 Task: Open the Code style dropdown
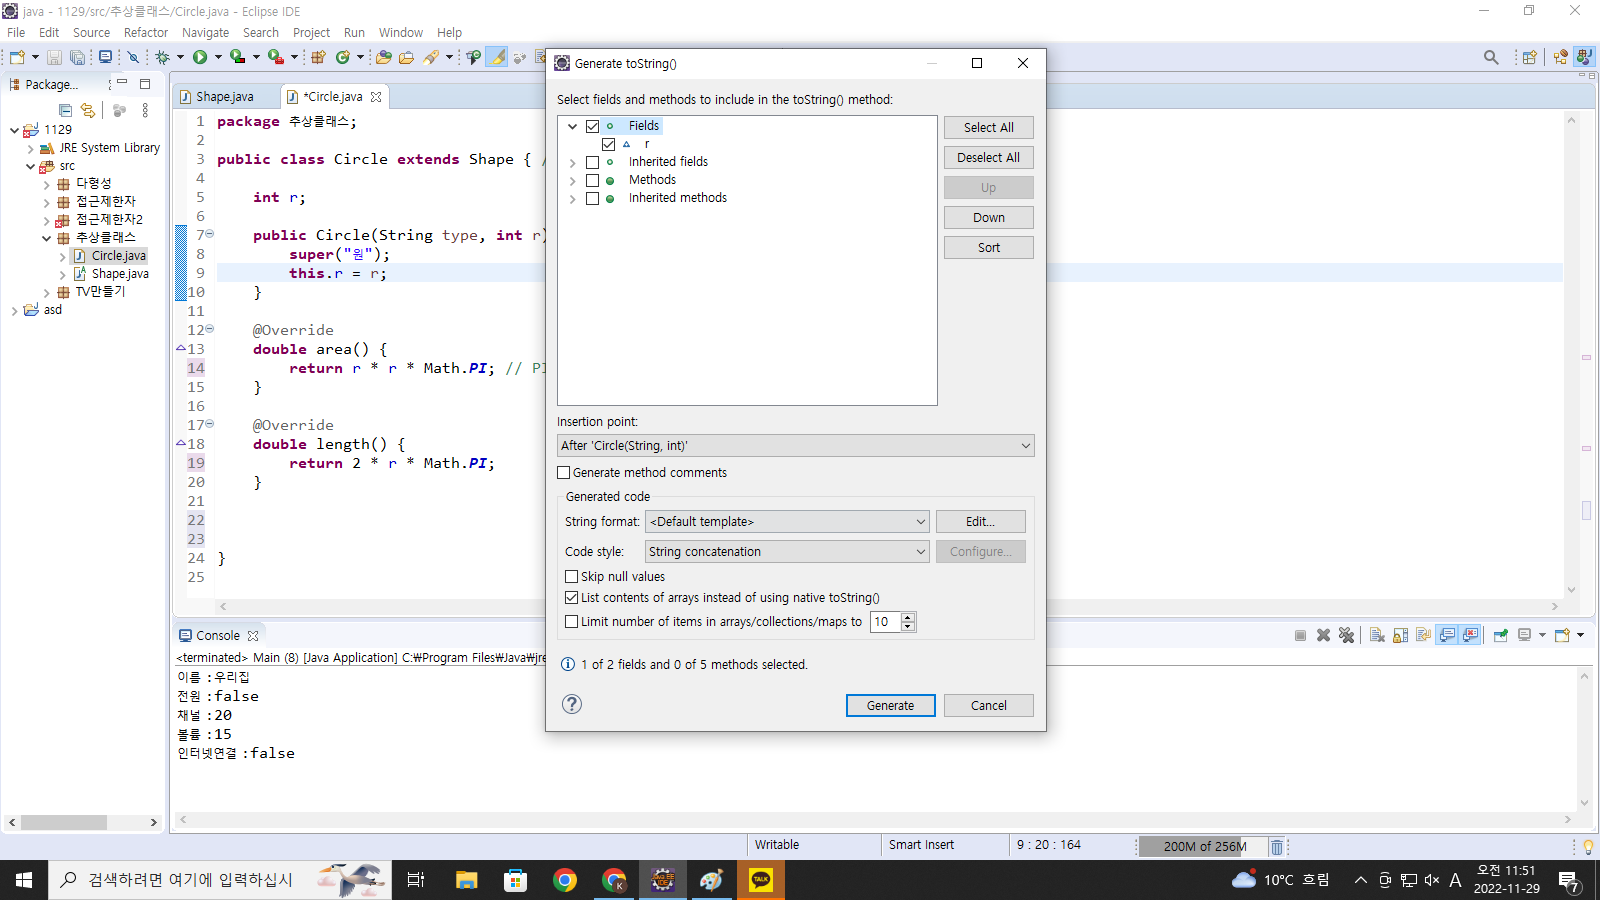[787, 552]
